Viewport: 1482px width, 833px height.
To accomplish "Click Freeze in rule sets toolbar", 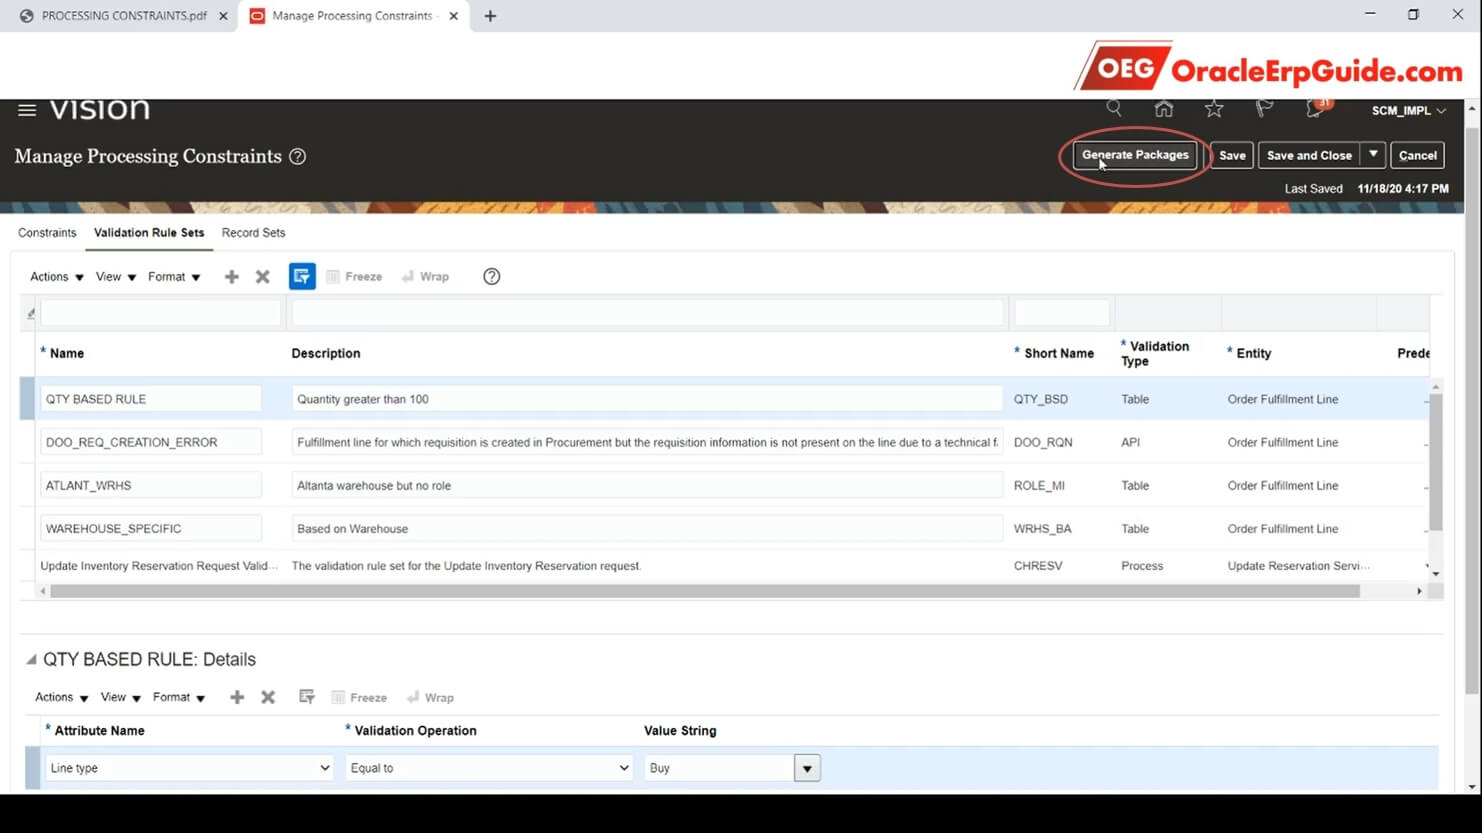I will pyautogui.click(x=354, y=277).
